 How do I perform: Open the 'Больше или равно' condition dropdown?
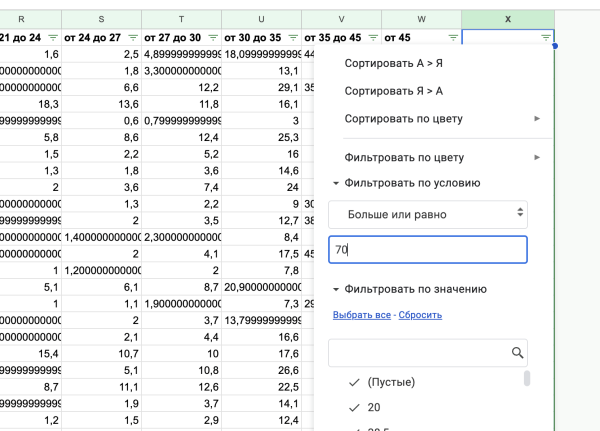[x=428, y=214]
